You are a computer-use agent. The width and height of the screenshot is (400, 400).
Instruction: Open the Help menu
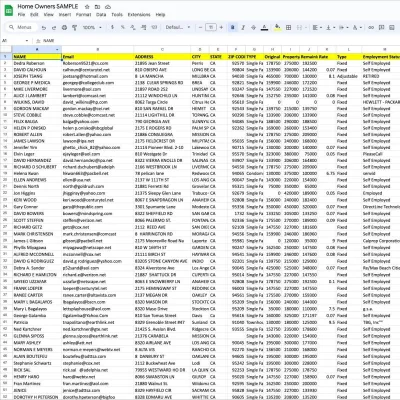tap(160, 15)
